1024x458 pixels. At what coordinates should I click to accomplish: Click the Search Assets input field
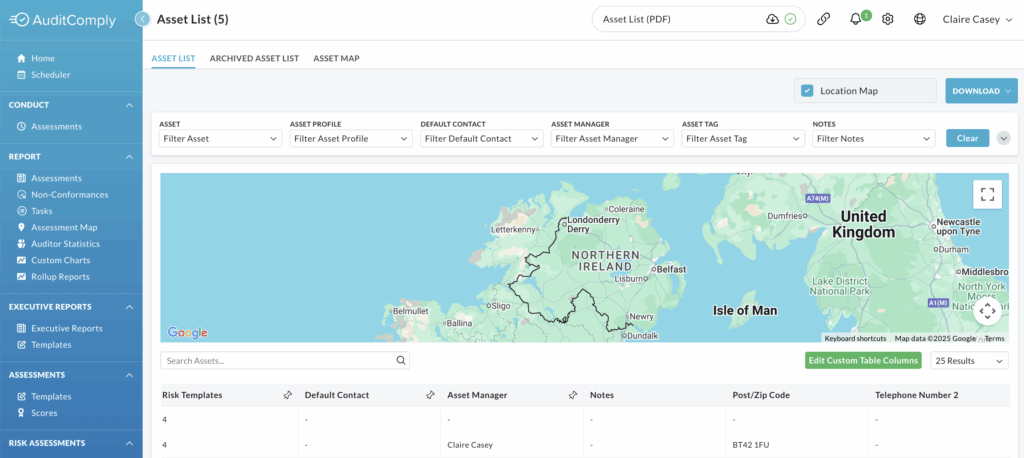click(x=278, y=360)
